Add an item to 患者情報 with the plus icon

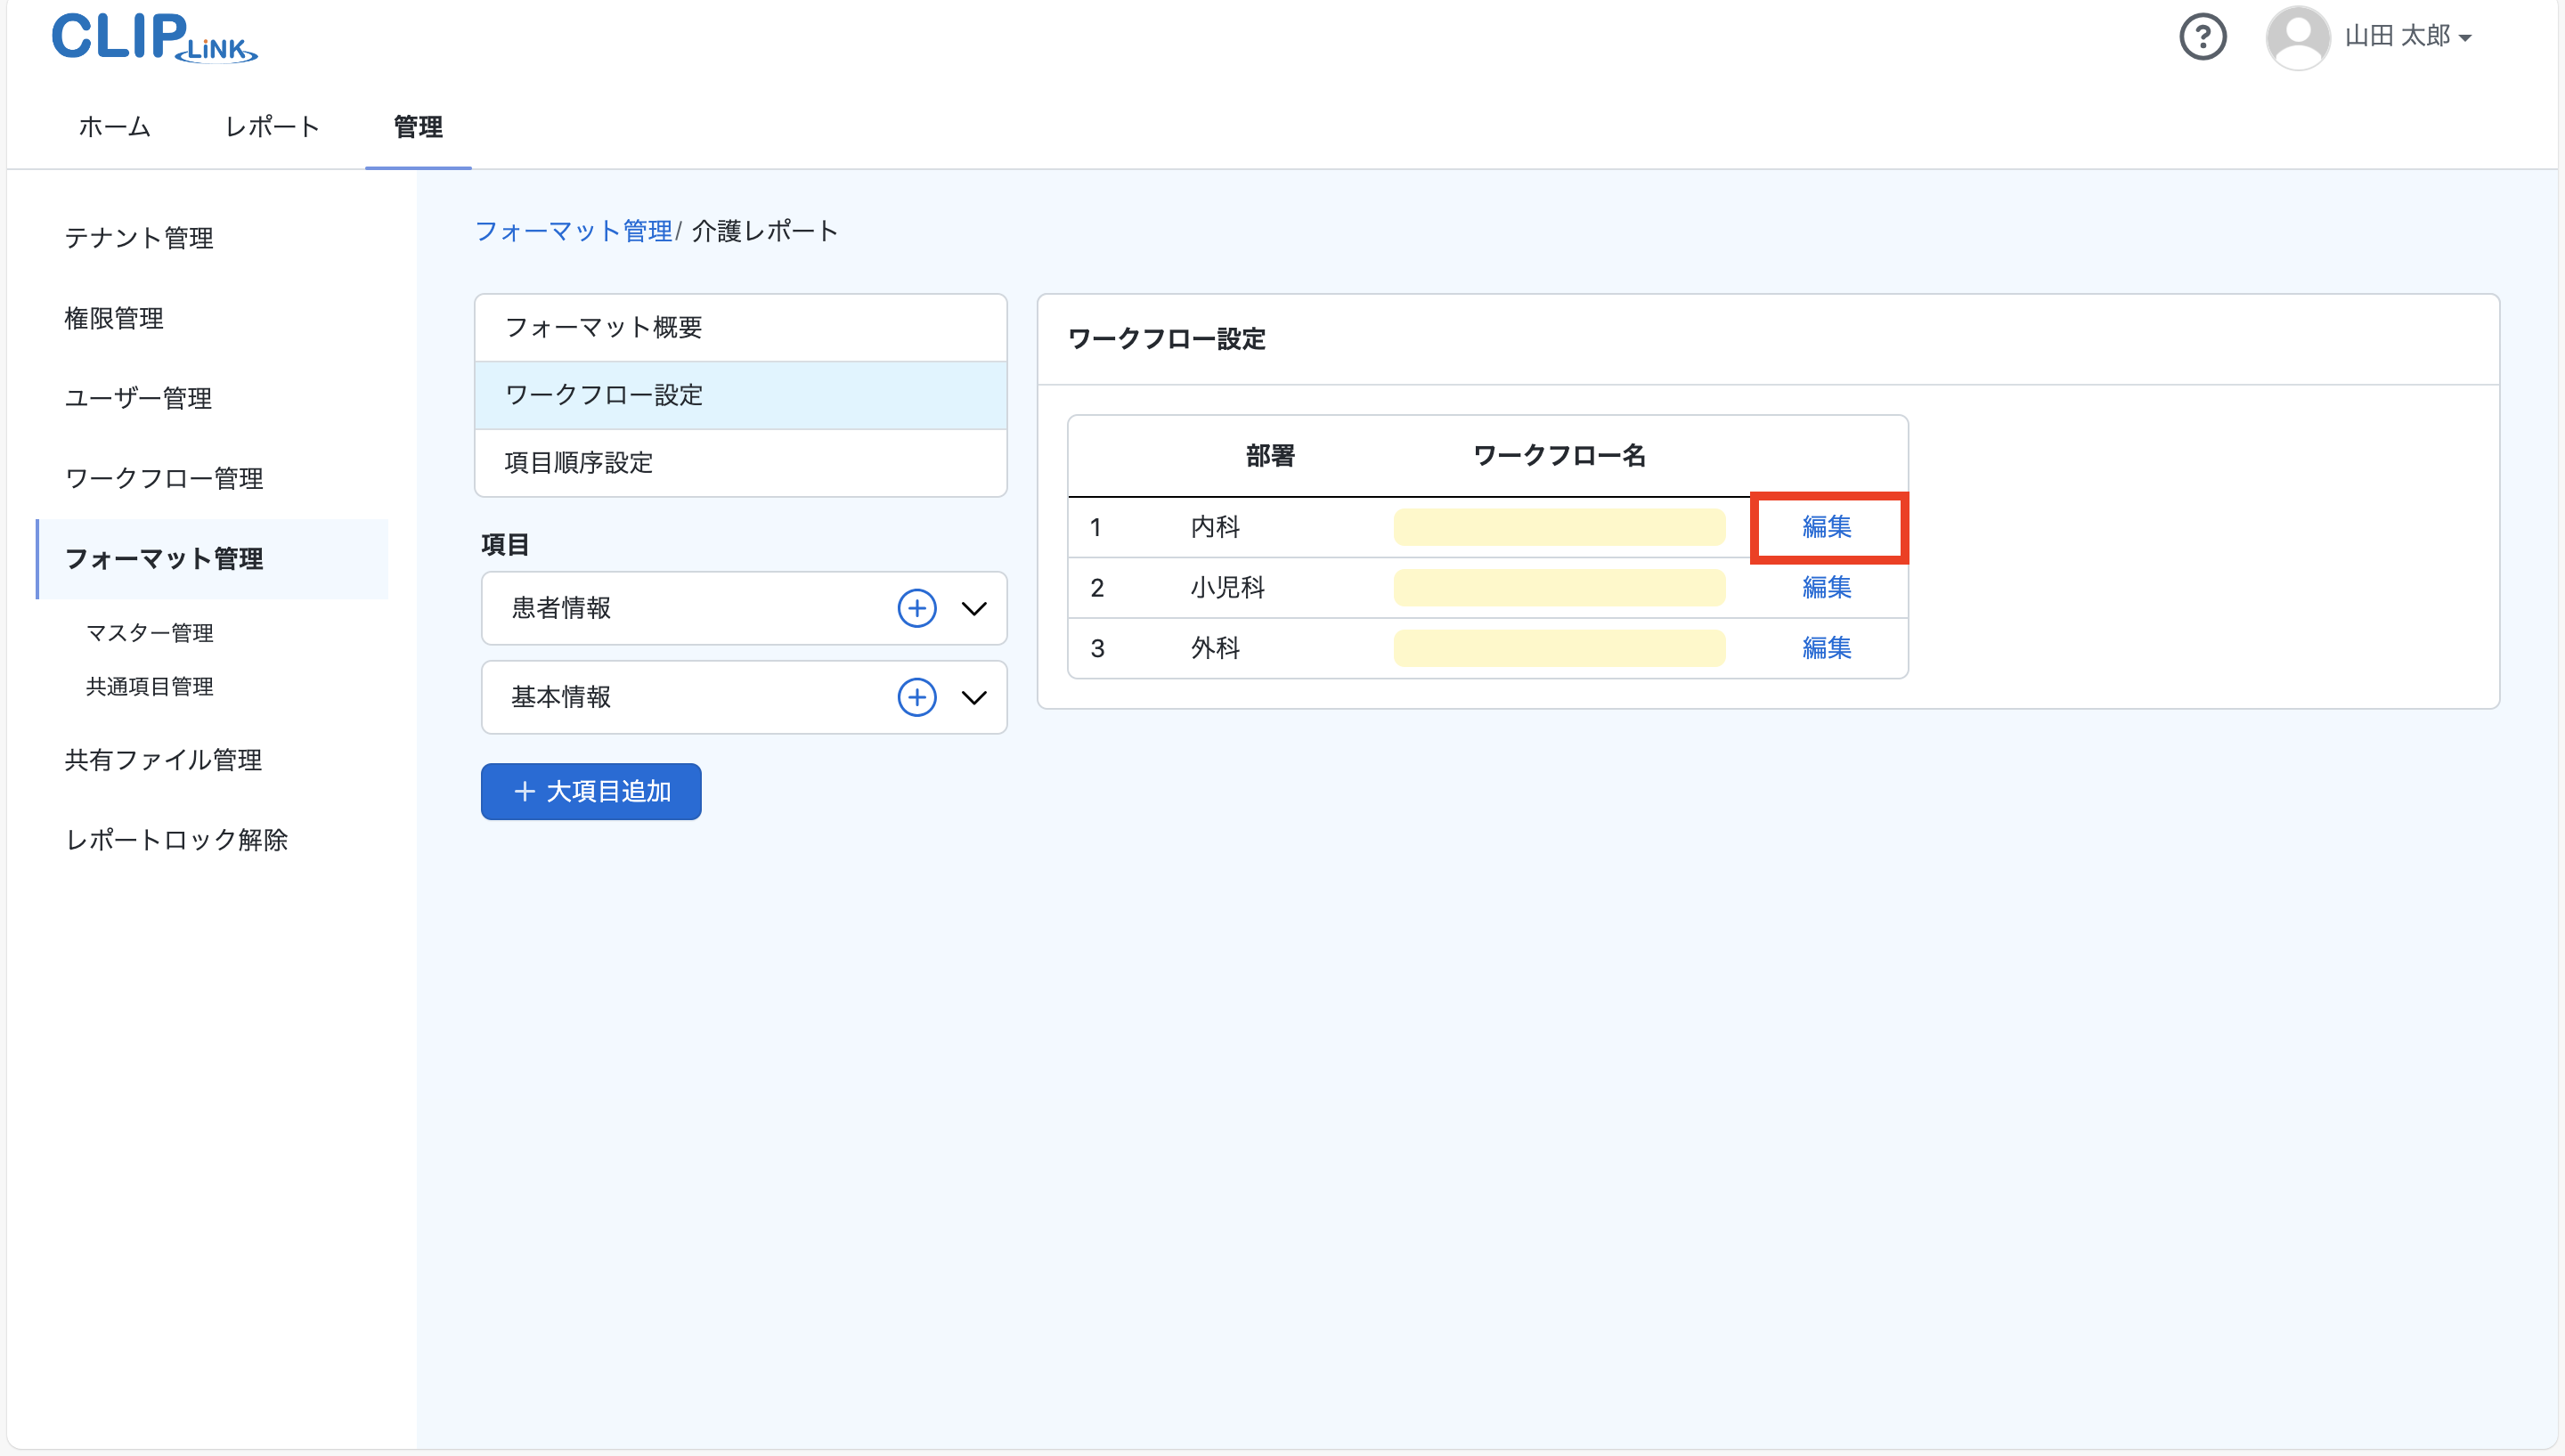click(916, 608)
